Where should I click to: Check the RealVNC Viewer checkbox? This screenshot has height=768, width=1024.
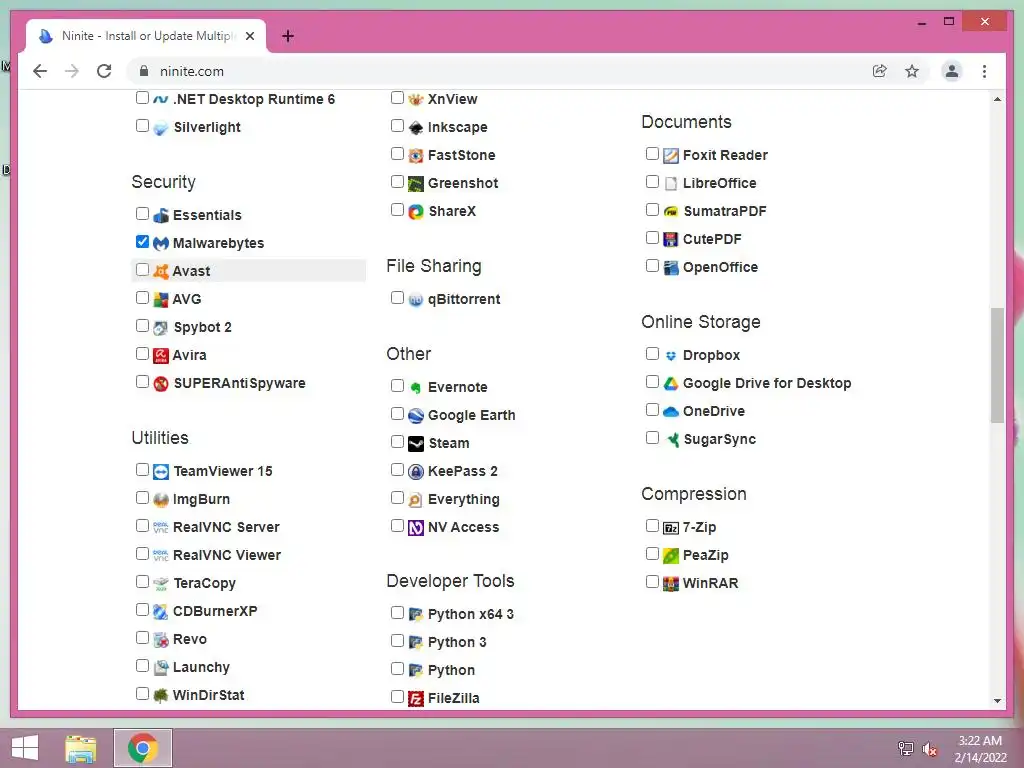(142, 554)
